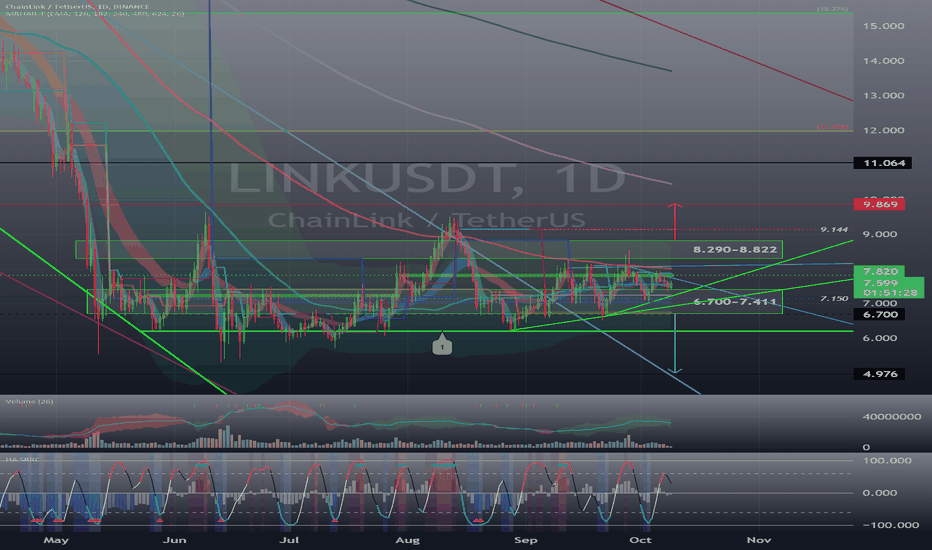Viewport: 932px width, 550px height.
Task: Select the 6.700~7.411 zone label
Action: (x=735, y=302)
